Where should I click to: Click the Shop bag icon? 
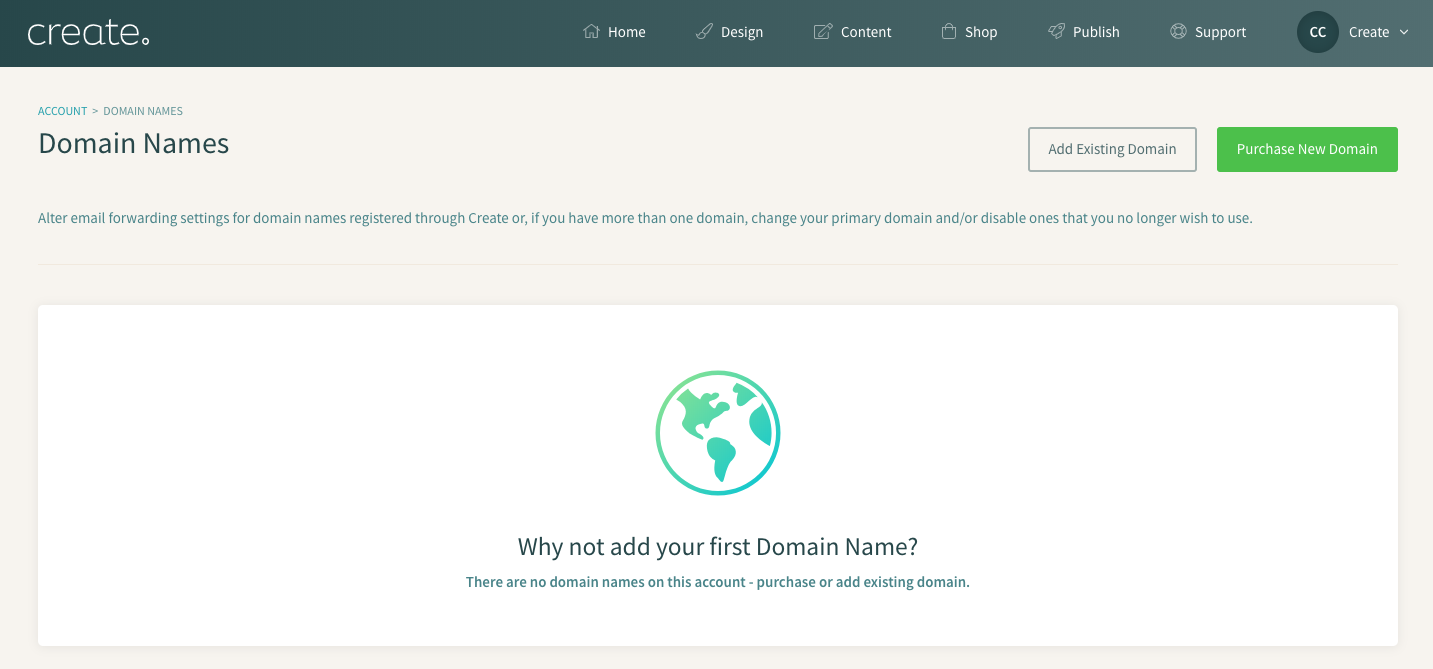tap(949, 31)
